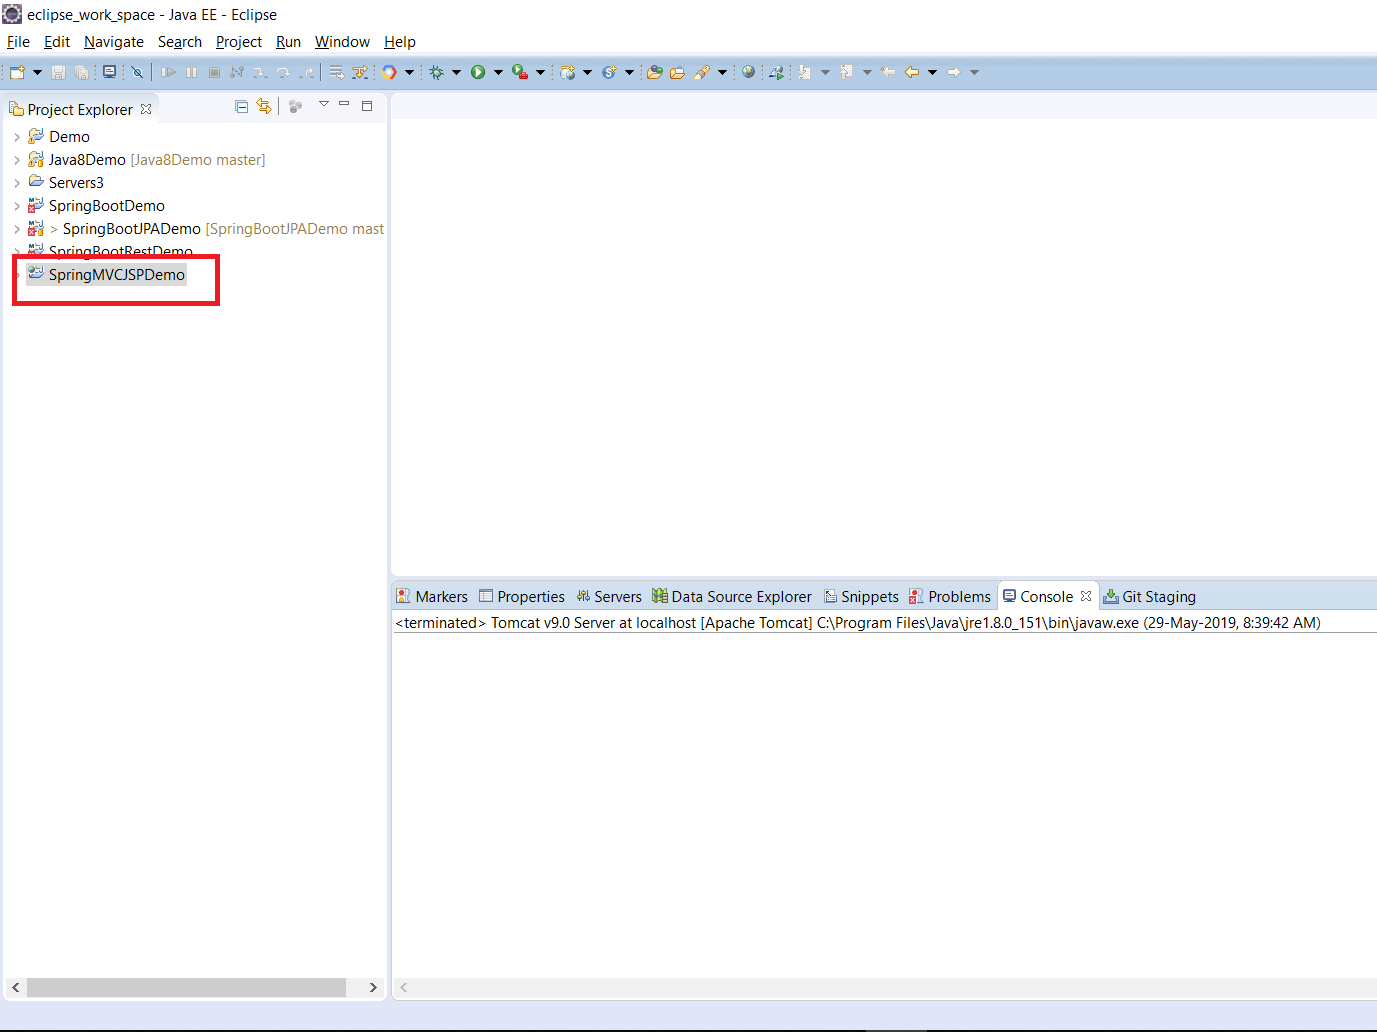Viewport: 1377px width, 1032px height.
Task: Open the Project Explorer View Menu triangle
Action: (x=323, y=104)
